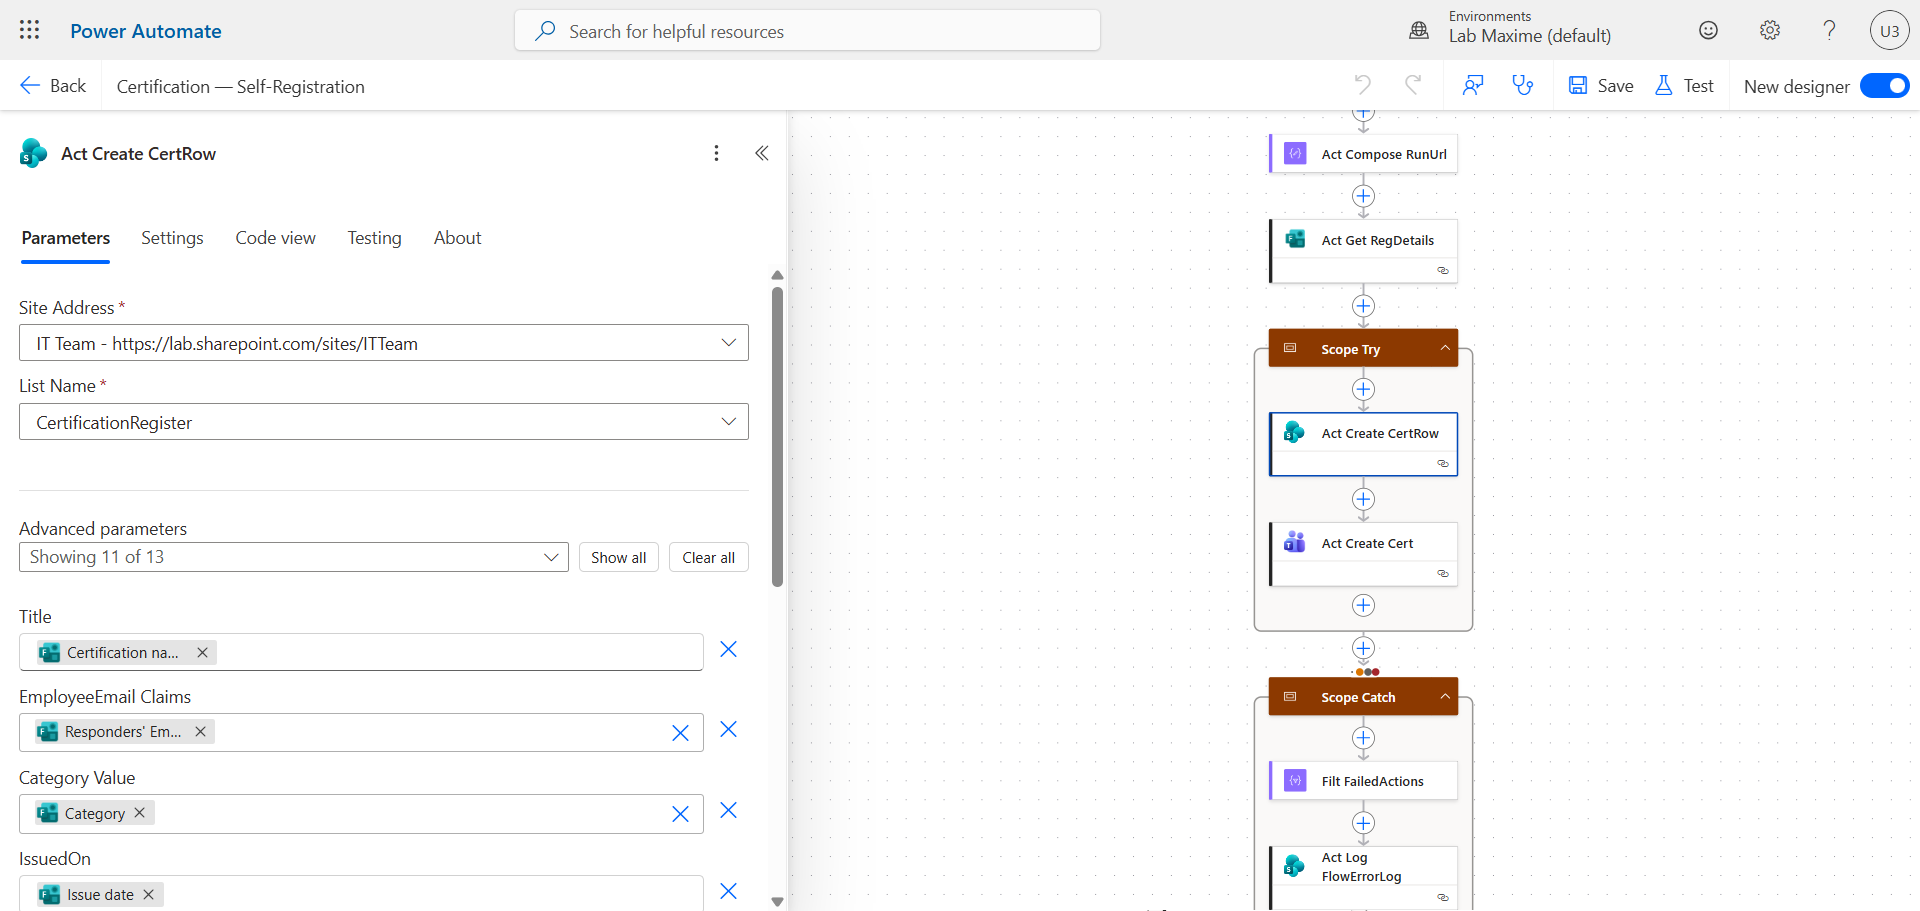Select the Act Create Cert action
Image resolution: width=1920 pixels, height=911 pixels.
[x=1363, y=554]
